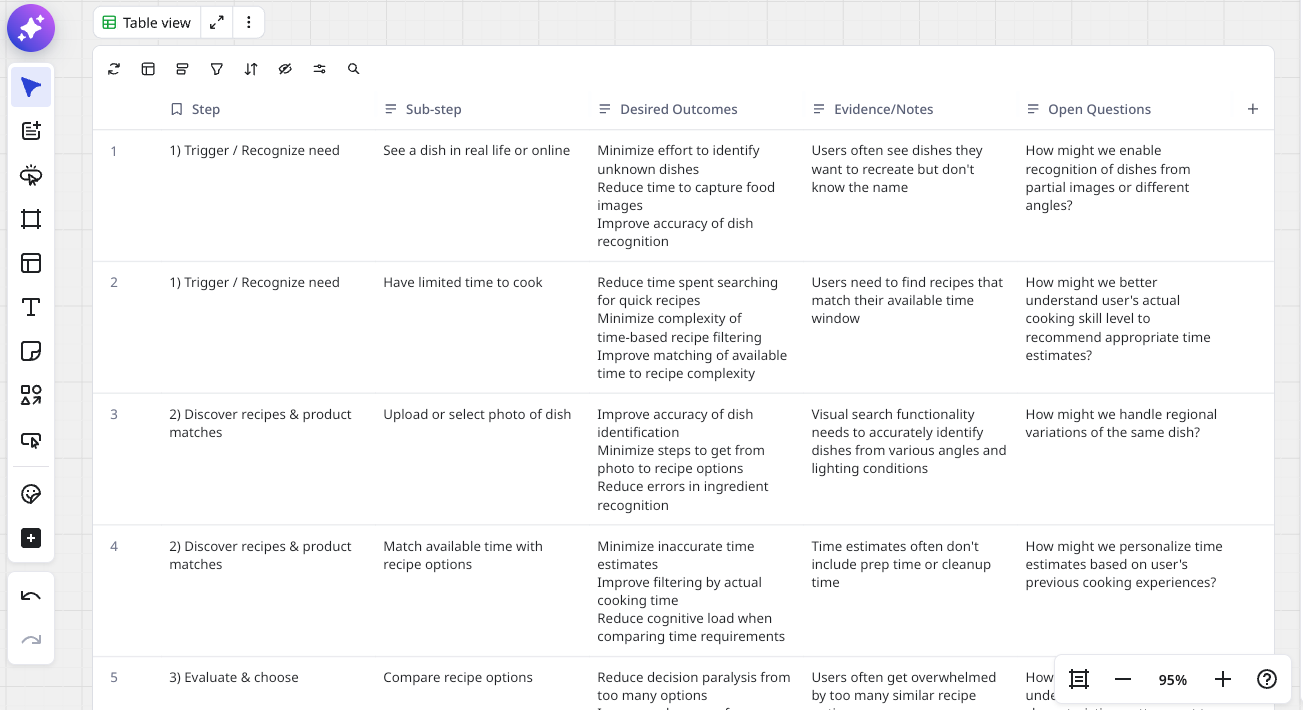Expand the table to full screen
This screenshot has height=710, width=1303.
(216, 22)
